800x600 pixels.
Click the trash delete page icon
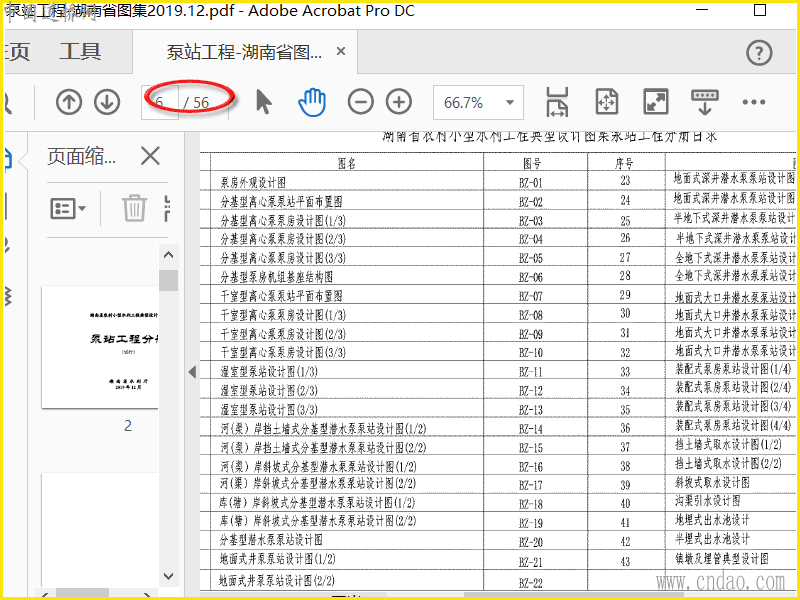point(134,208)
